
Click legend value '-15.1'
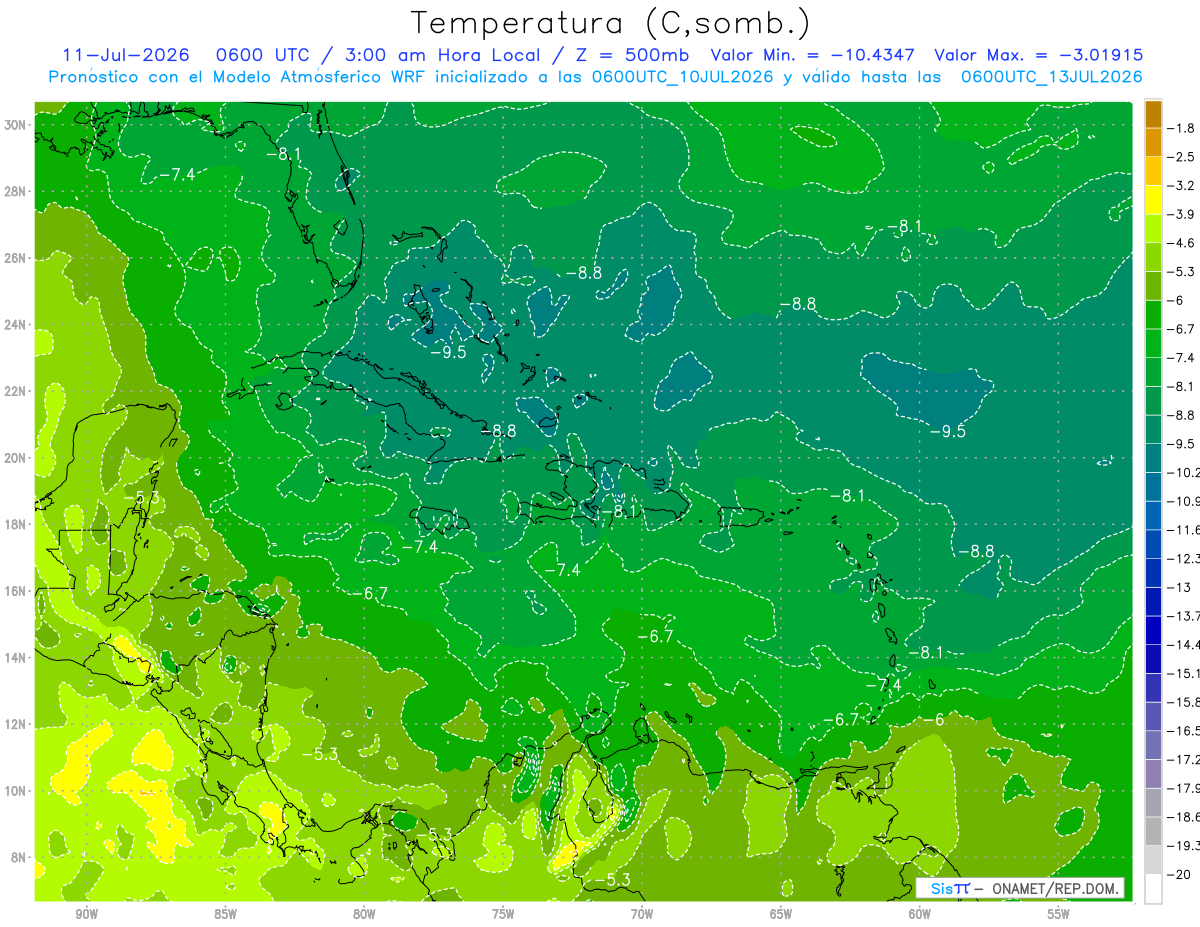pos(1184,673)
